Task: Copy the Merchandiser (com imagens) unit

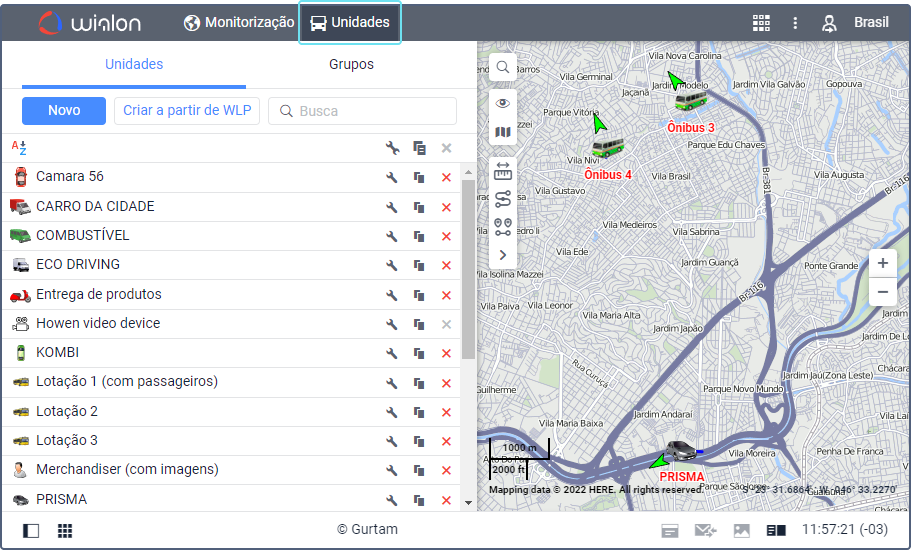Action: (x=419, y=470)
